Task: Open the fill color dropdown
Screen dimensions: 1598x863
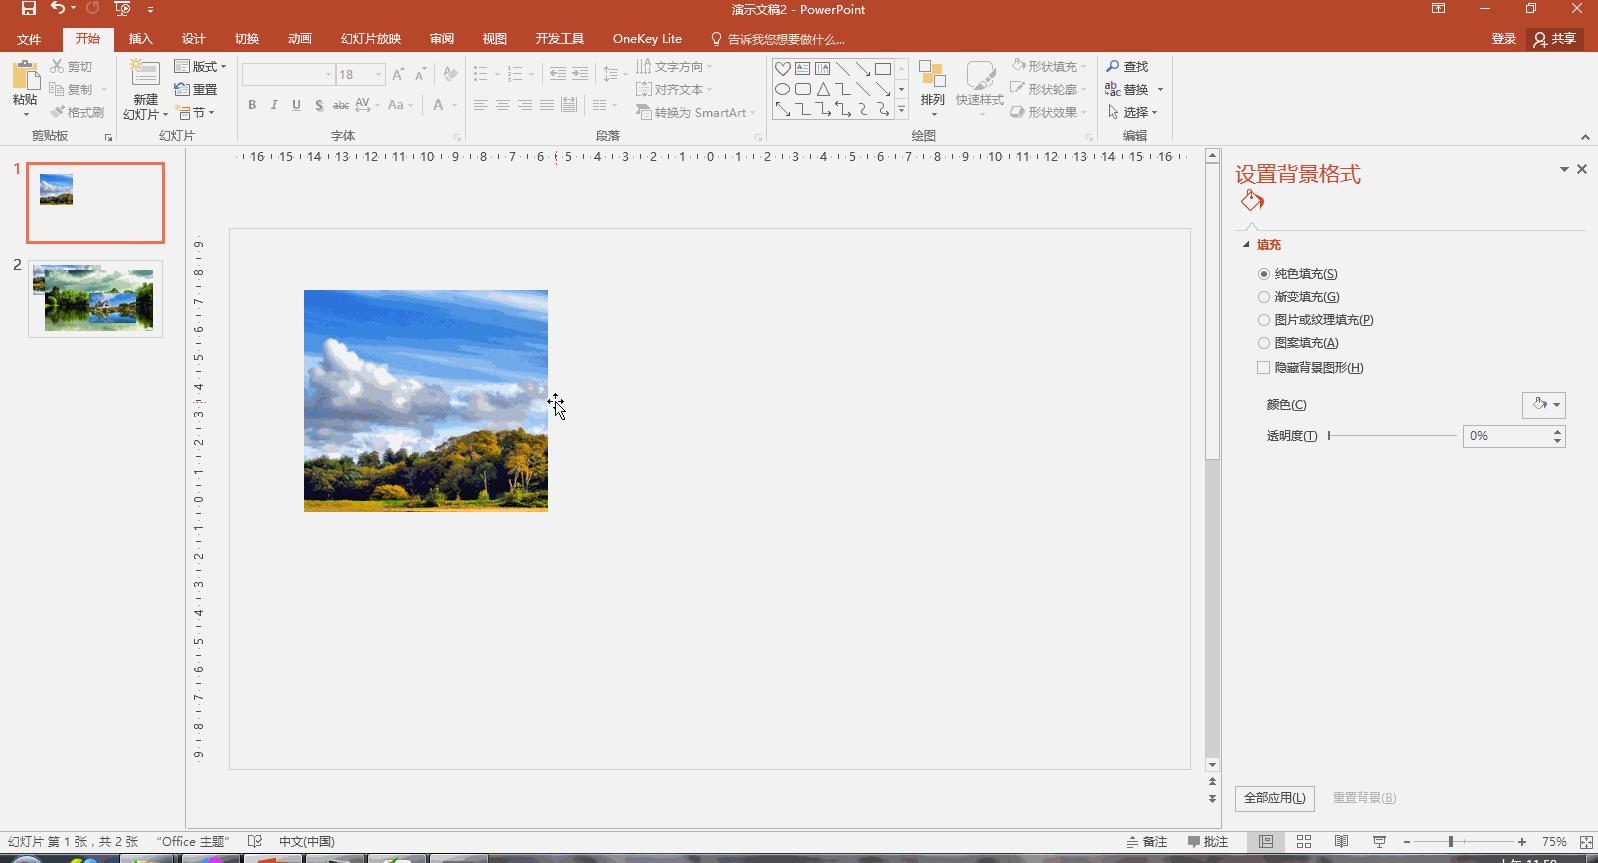Action: pyautogui.click(x=1543, y=405)
